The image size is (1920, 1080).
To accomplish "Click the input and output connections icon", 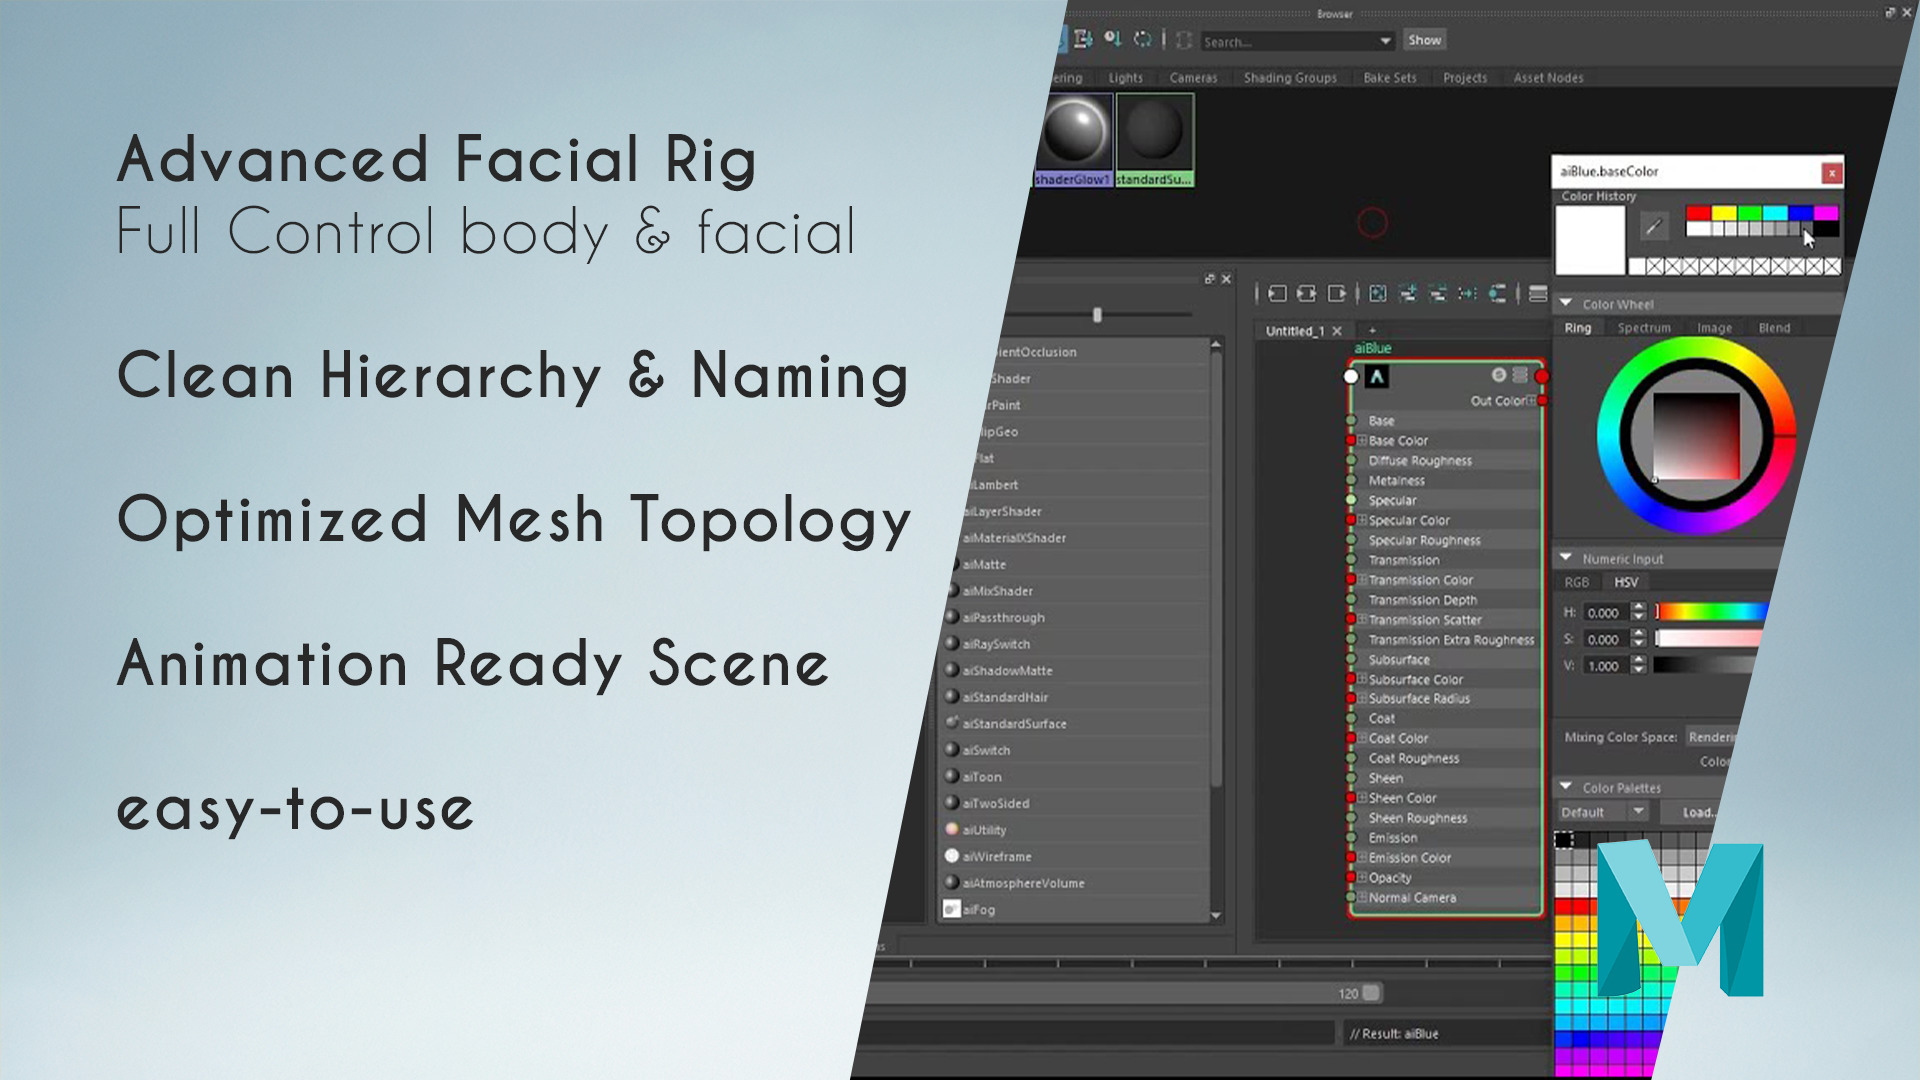I will click(x=1306, y=293).
